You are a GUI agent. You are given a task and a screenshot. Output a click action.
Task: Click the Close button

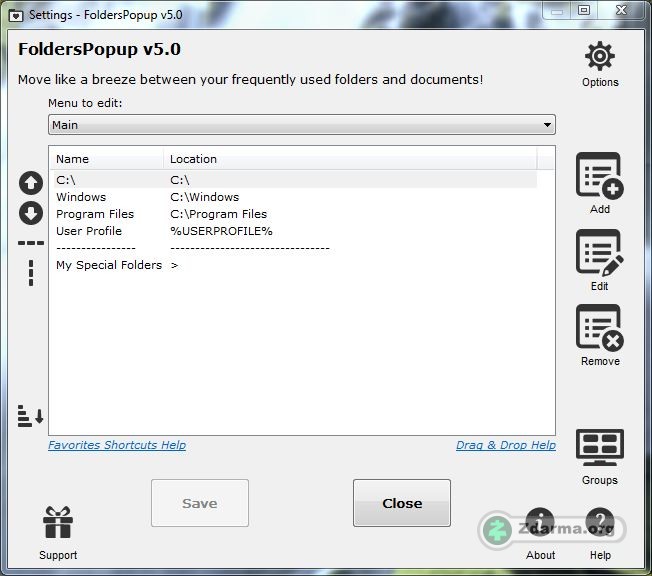[402, 503]
